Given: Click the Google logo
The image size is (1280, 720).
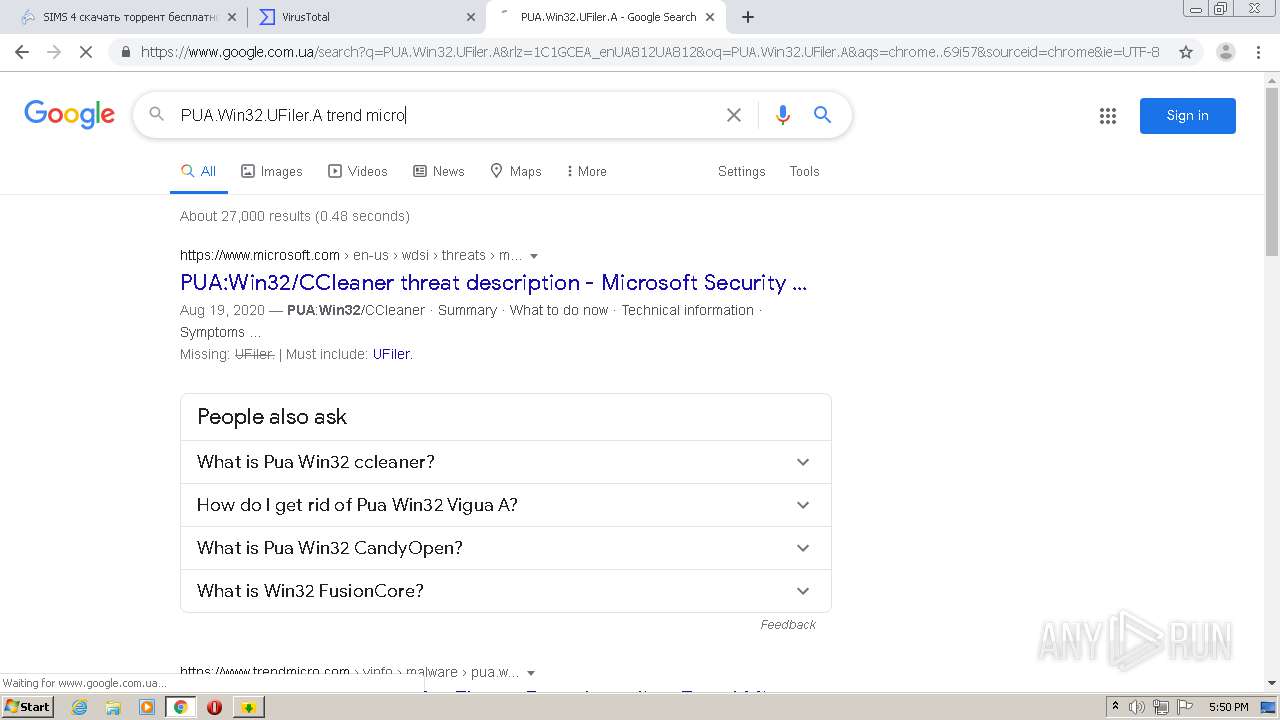Looking at the screenshot, I should (70, 114).
